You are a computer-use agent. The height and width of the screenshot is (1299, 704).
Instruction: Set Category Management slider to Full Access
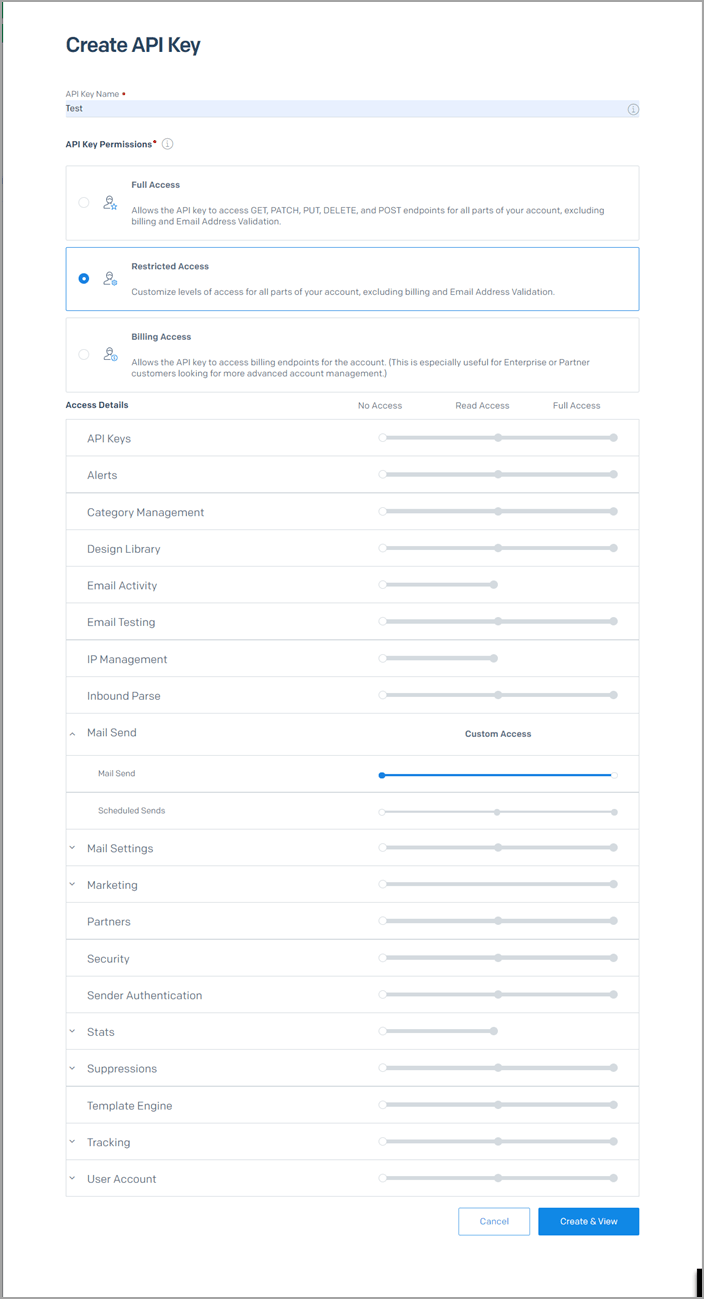[x=614, y=511]
